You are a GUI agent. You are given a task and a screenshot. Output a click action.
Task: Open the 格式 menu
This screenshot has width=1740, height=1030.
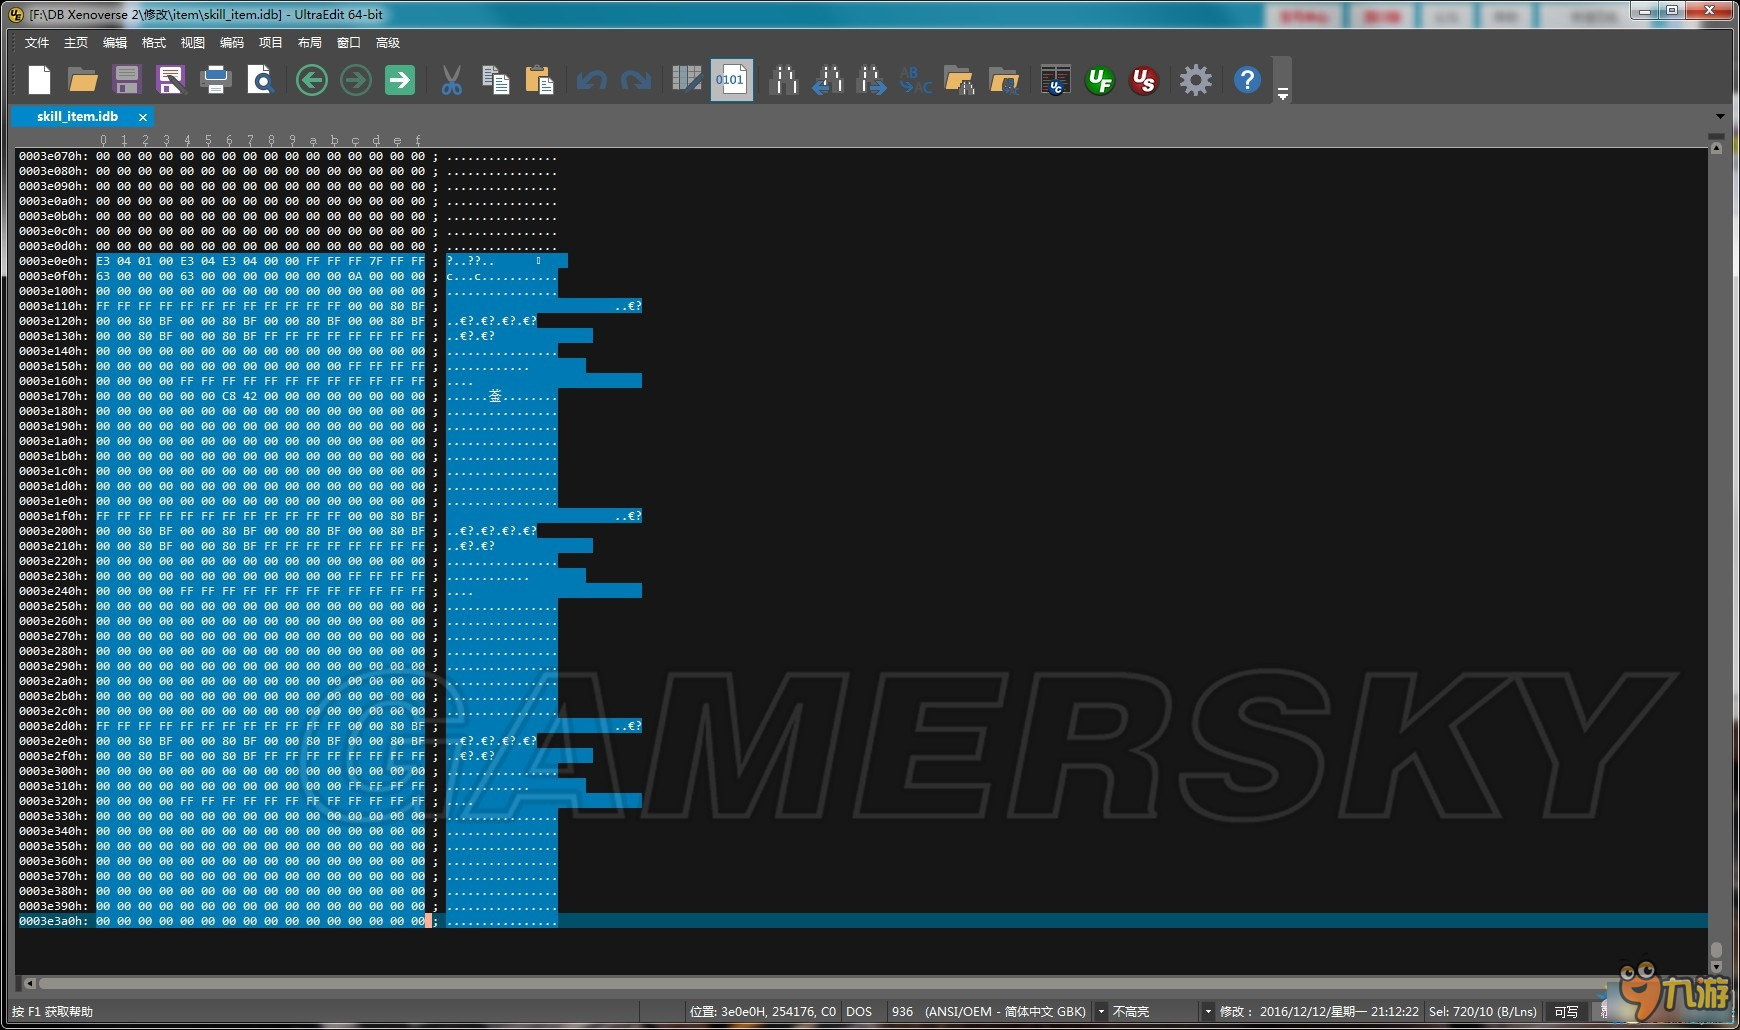(x=154, y=43)
